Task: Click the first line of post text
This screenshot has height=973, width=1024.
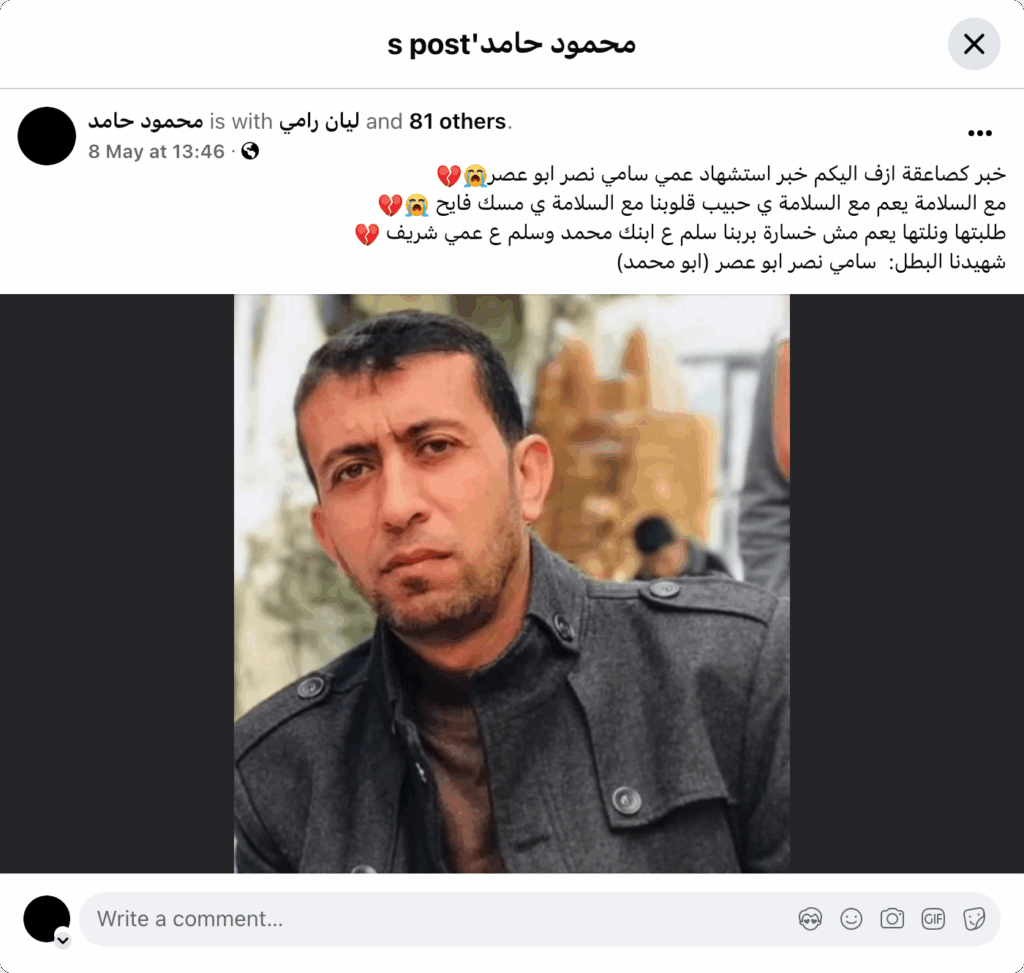Action: pyautogui.click(x=721, y=174)
